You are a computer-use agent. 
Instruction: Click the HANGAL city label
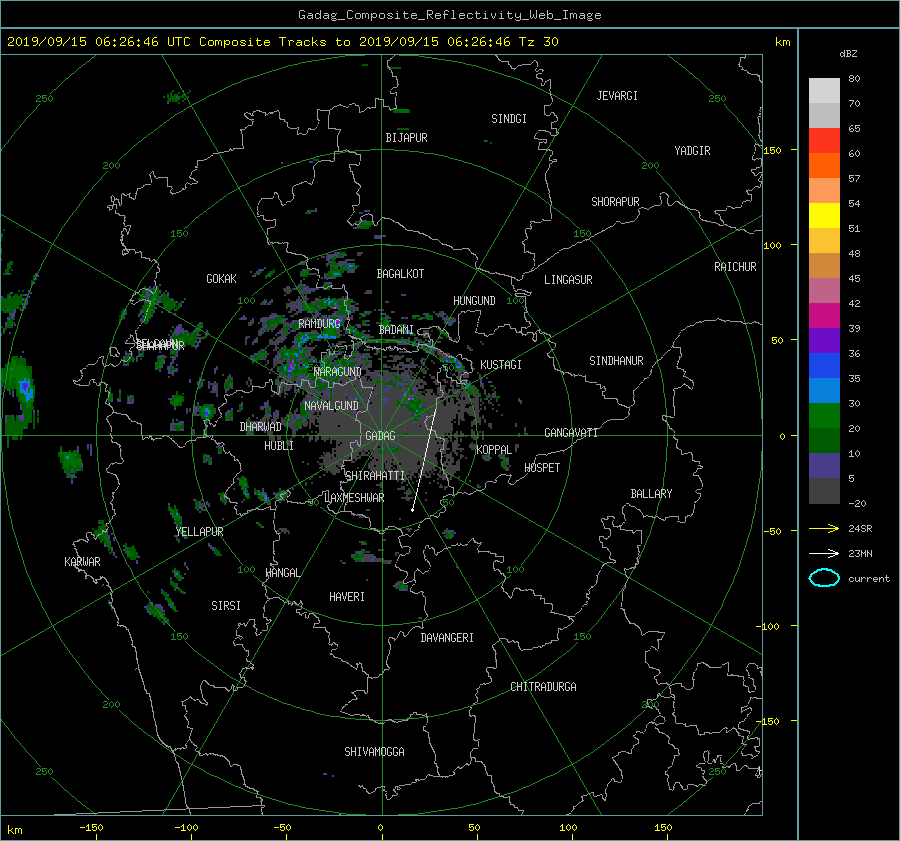[x=282, y=573]
